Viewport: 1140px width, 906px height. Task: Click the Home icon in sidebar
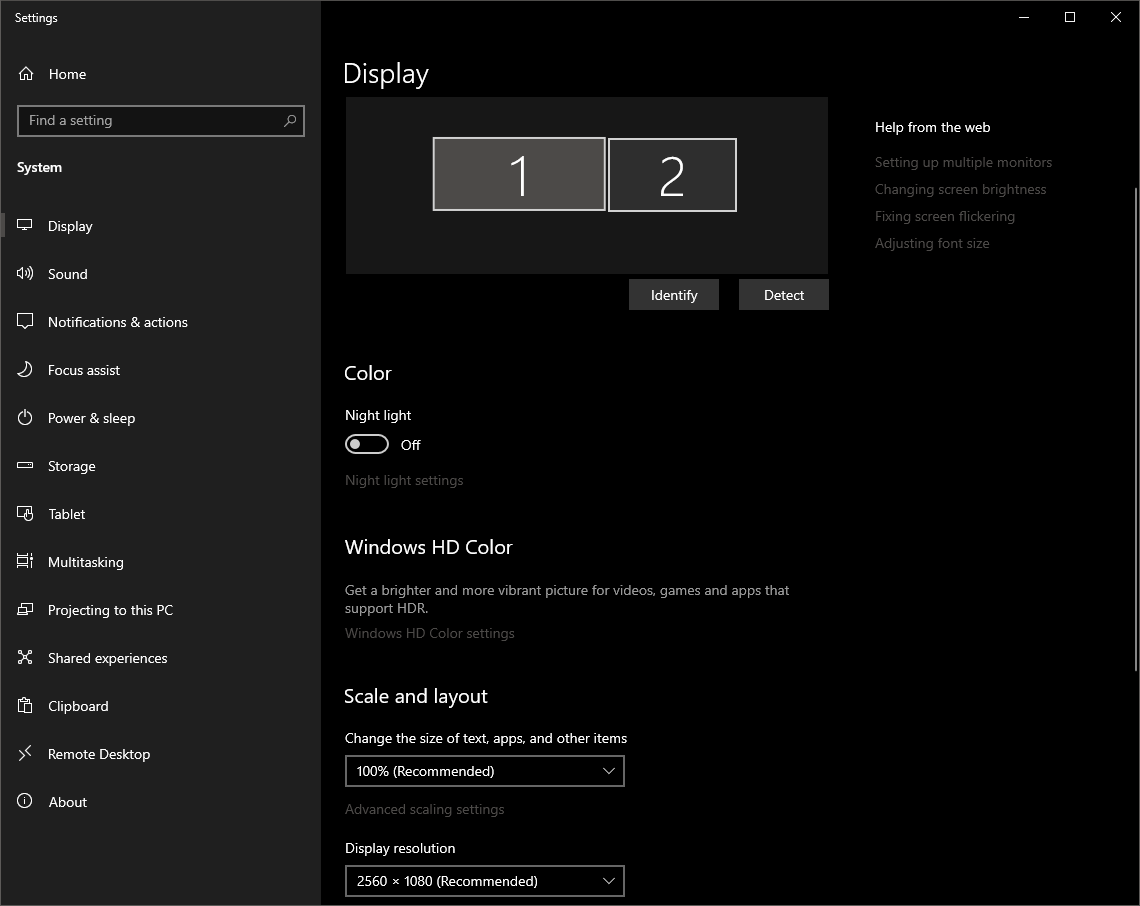point(26,74)
